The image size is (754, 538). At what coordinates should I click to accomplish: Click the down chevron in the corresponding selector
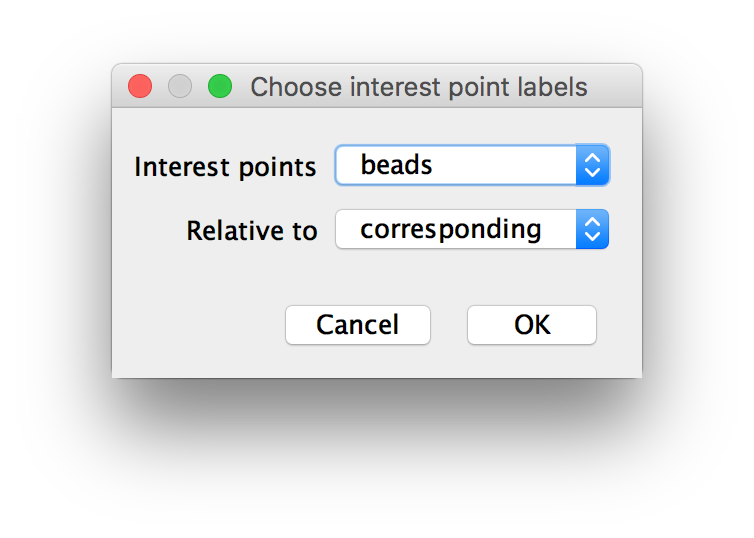tap(592, 236)
